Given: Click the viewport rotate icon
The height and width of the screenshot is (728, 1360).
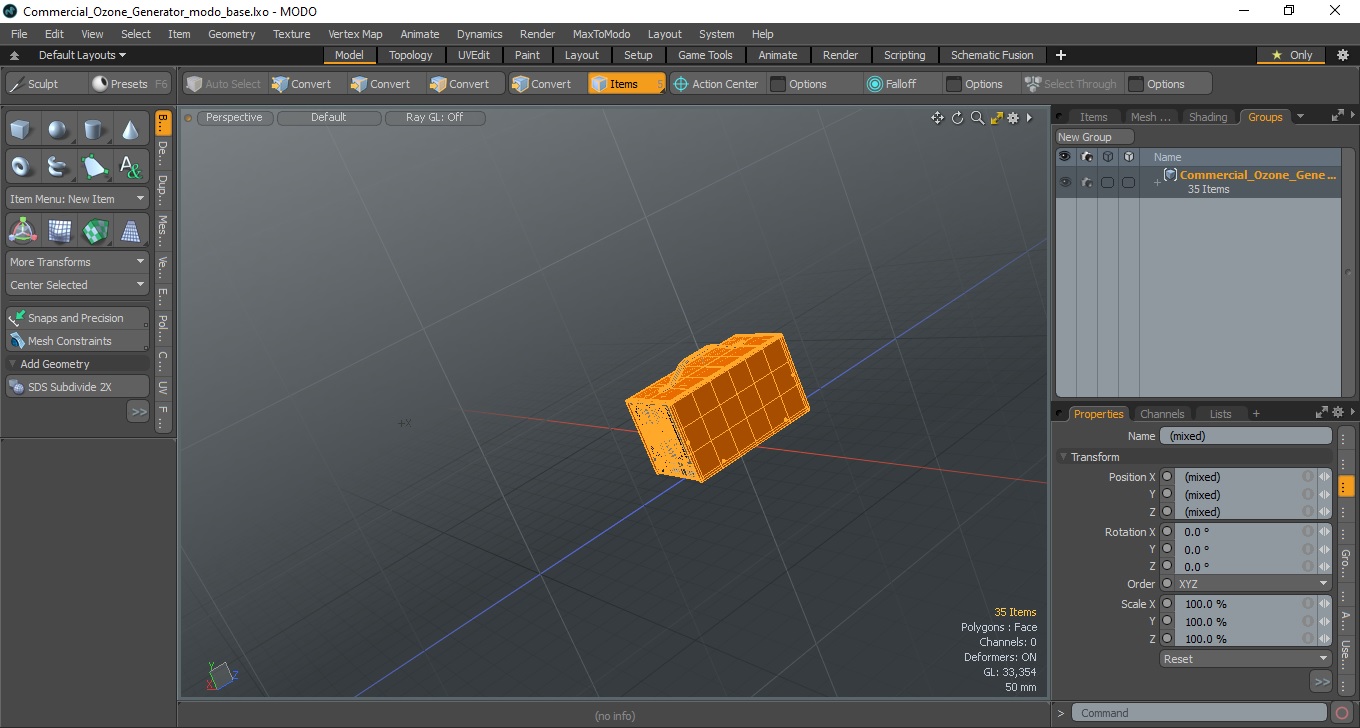Looking at the screenshot, I should pyautogui.click(x=957, y=118).
